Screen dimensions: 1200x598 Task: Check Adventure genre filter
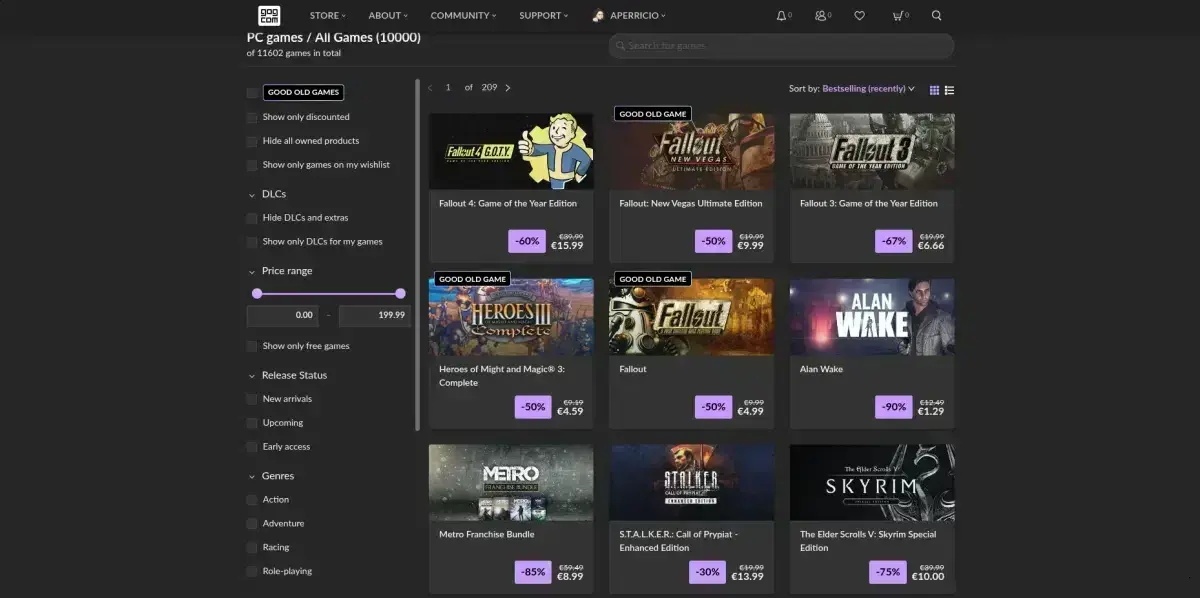click(x=252, y=524)
